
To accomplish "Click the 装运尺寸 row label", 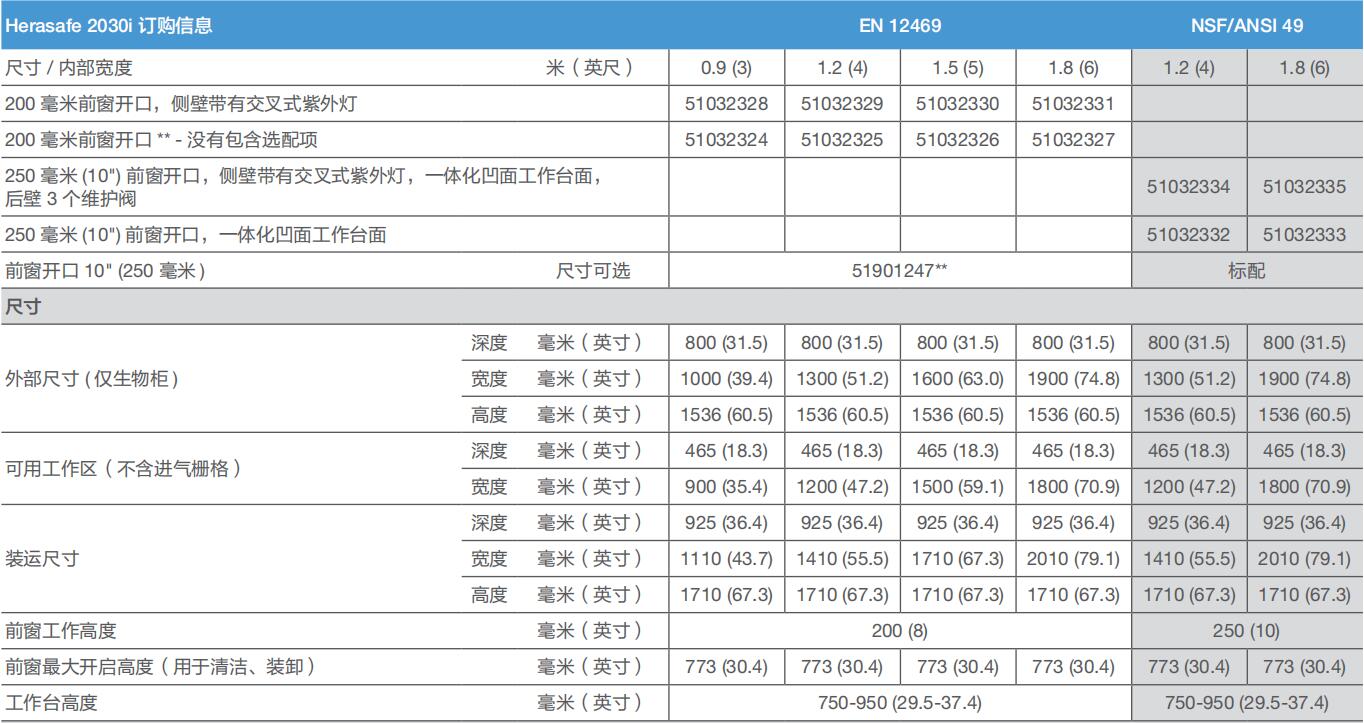I will tap(42, 558).
